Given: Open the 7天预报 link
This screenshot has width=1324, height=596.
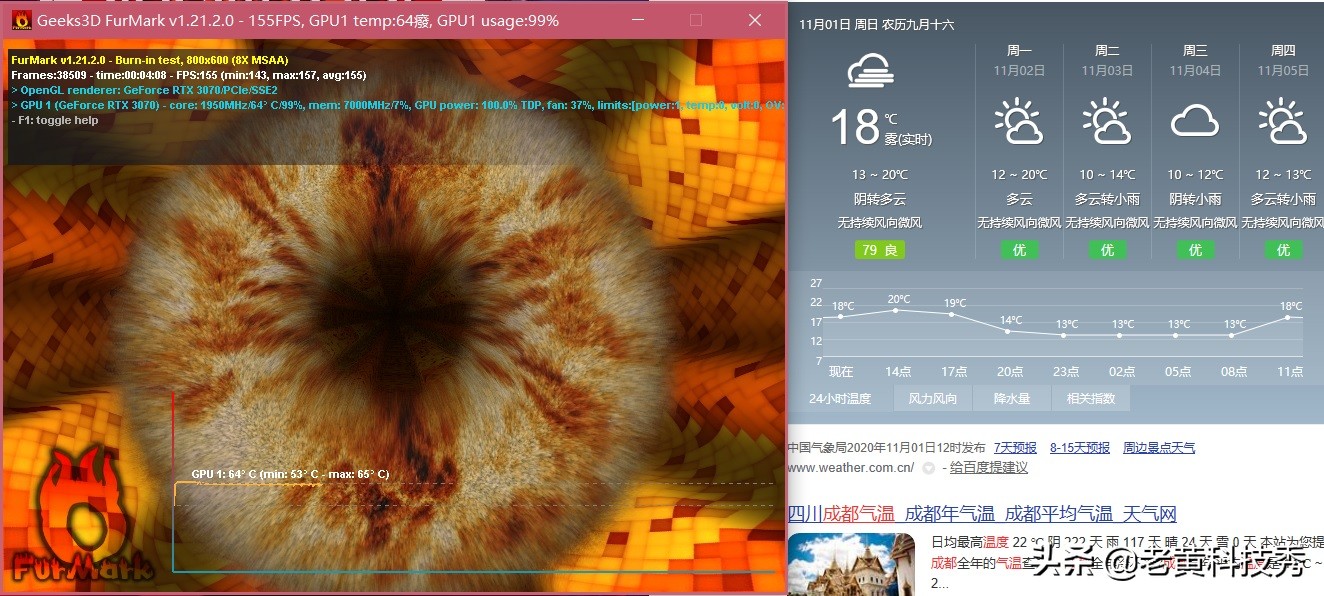Looking at the screenshot, I should coord(1014,447).
